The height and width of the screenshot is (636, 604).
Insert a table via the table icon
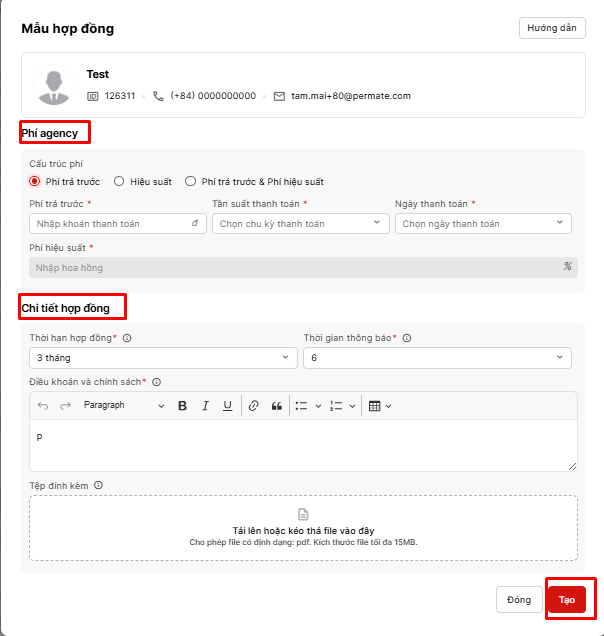point(375,406)
